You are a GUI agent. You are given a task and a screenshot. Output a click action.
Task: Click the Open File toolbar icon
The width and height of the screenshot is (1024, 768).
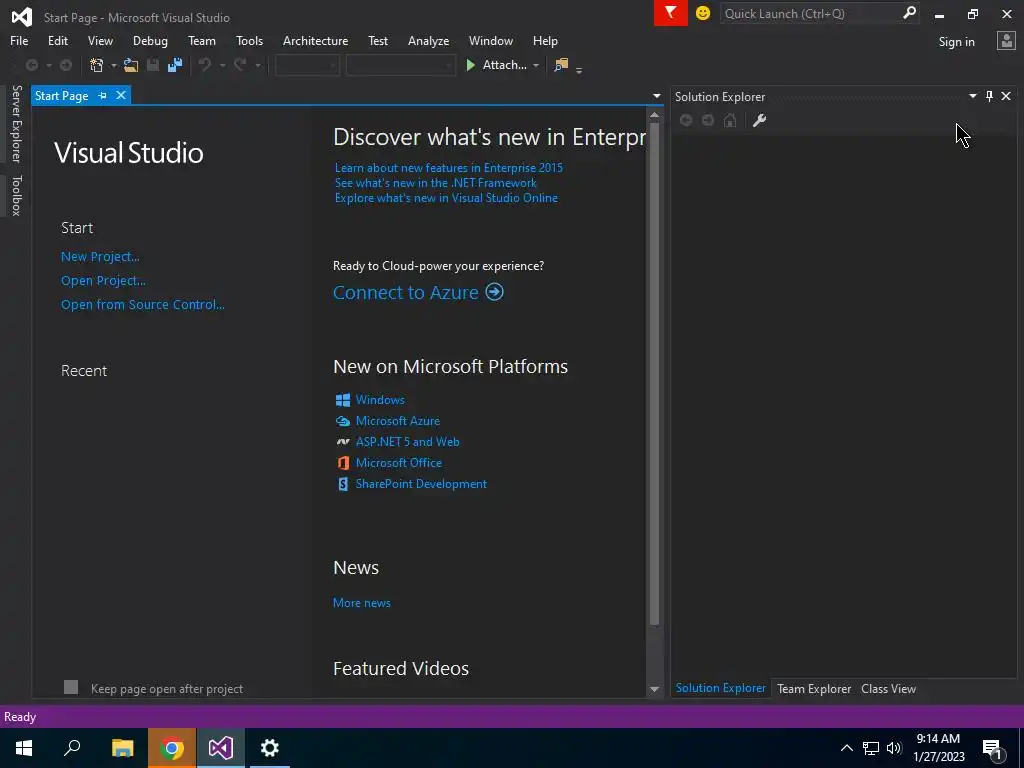[x=131, y=65]
